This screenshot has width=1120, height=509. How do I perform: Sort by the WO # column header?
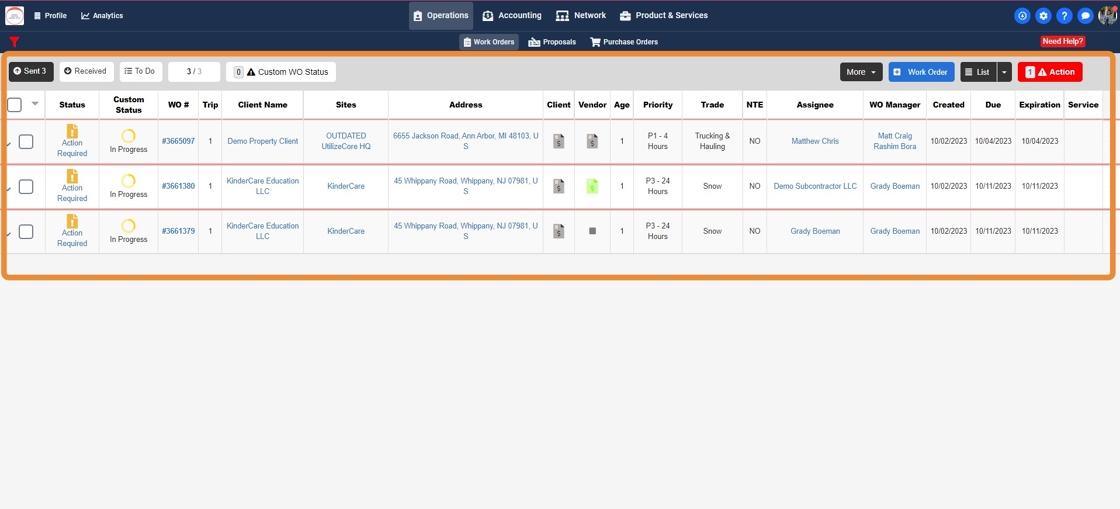pos(178,105)
